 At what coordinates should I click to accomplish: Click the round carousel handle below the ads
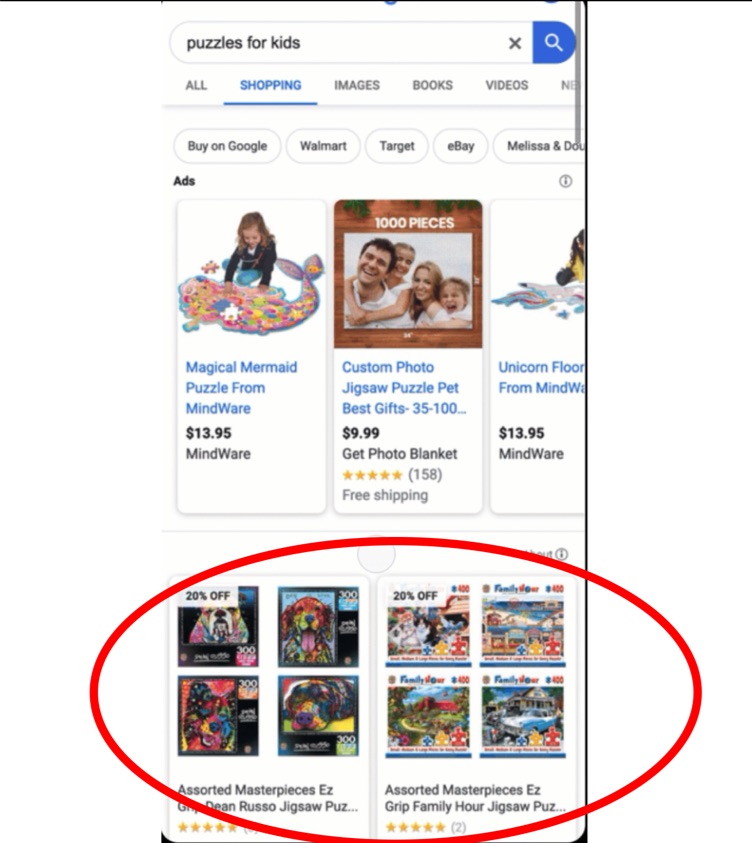click(x=376, y=555)
